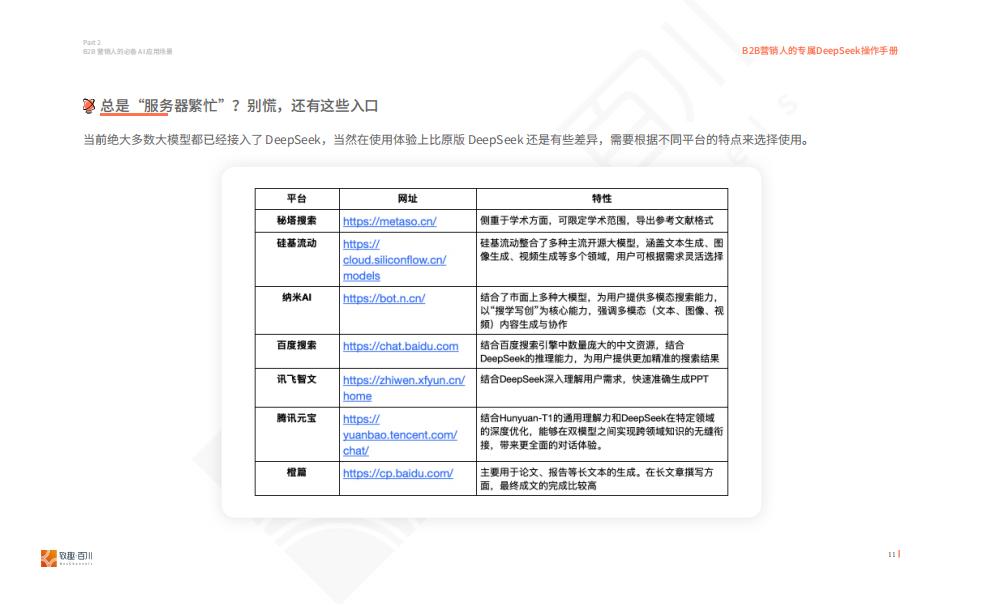Click the rocket icon beside the heading
Screen dimensions: 983x605
click(89, 106)
